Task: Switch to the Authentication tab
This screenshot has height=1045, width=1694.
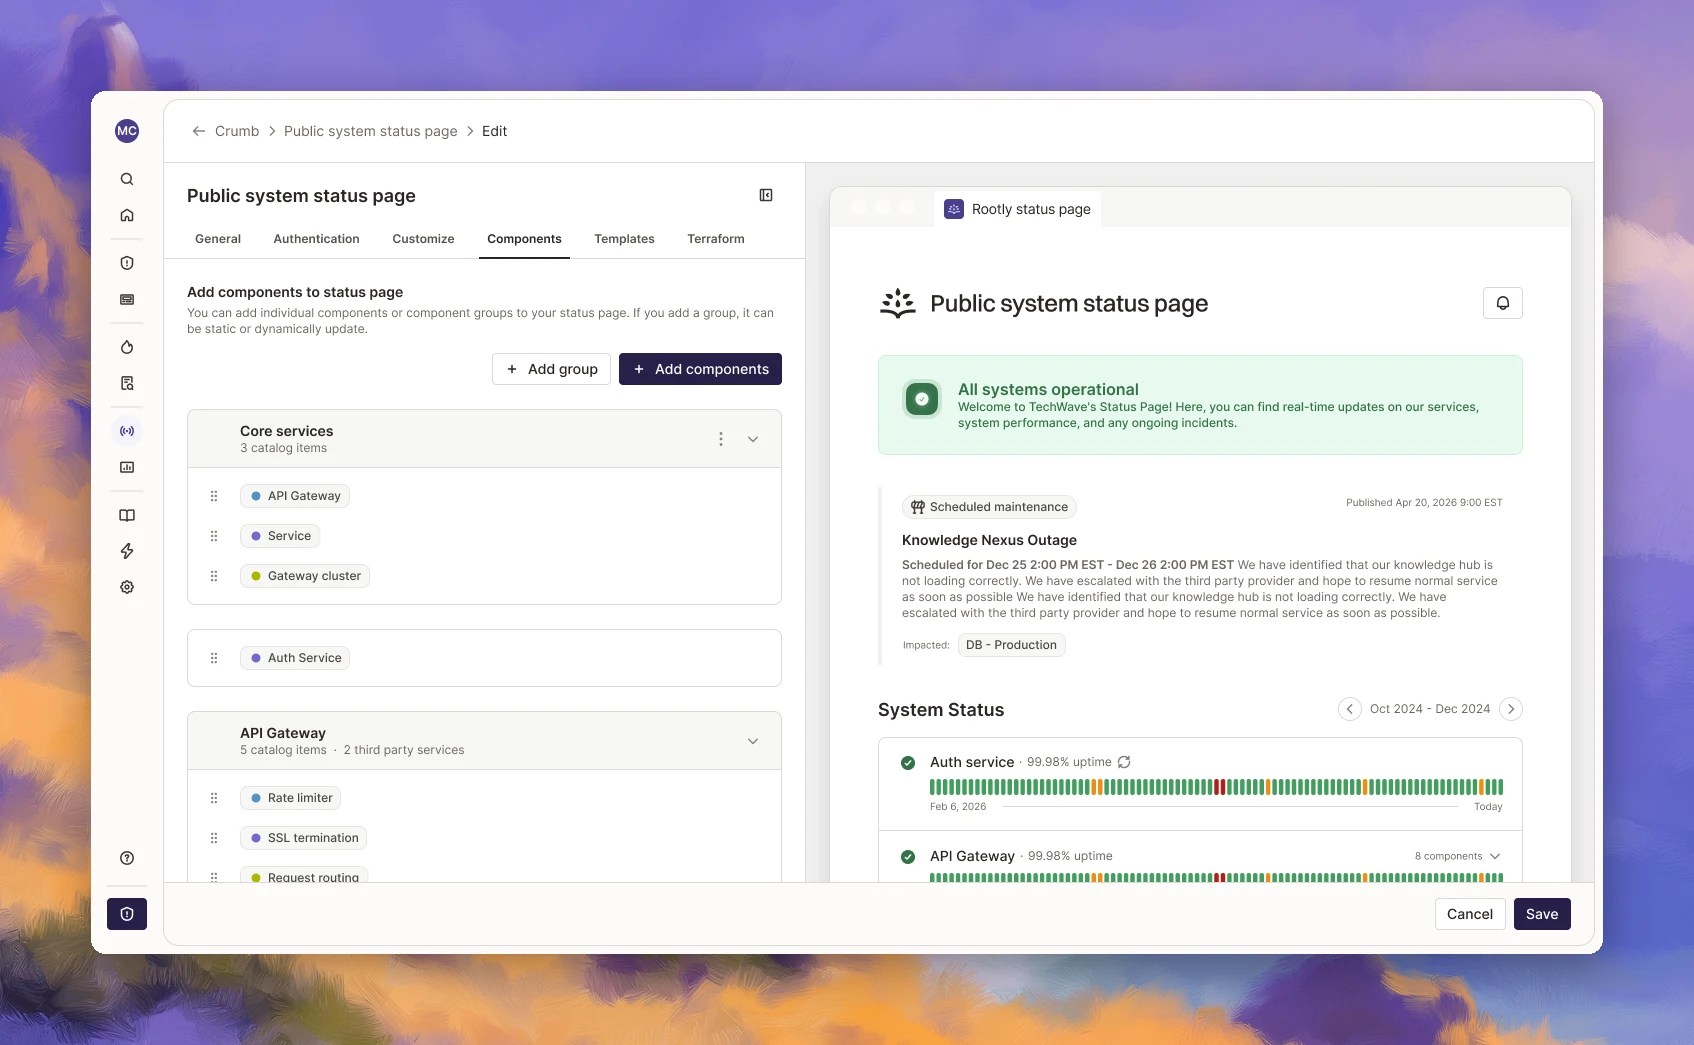Action: coord(316,239)
